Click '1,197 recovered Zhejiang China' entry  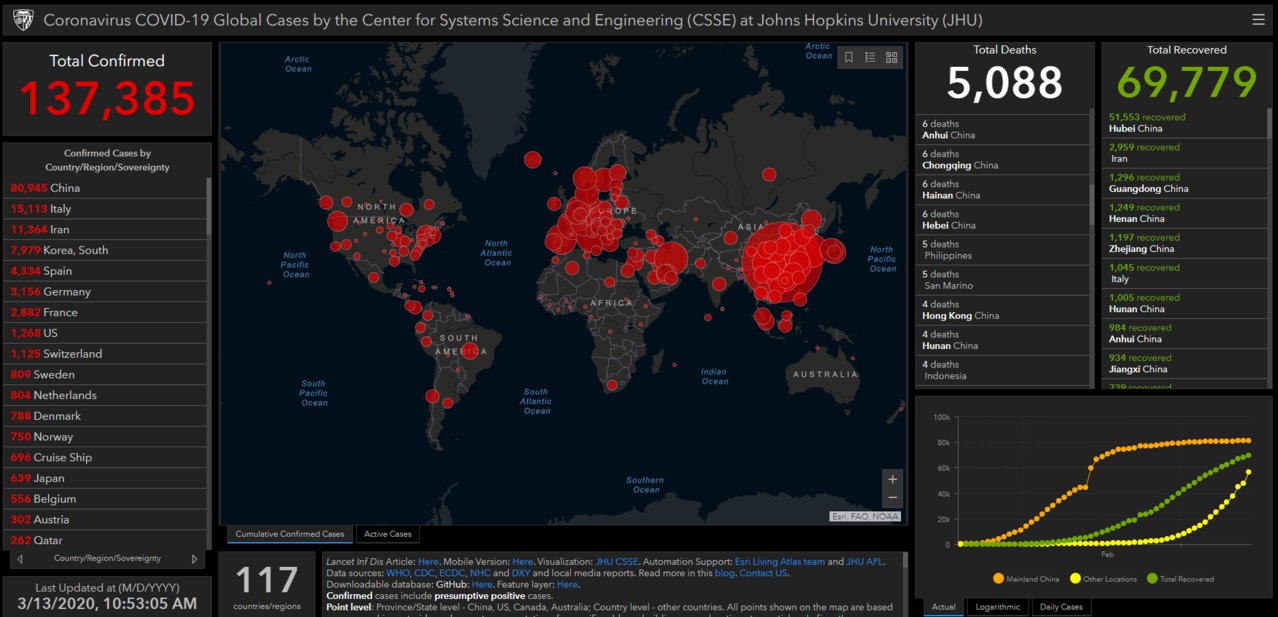(1184, 242)
